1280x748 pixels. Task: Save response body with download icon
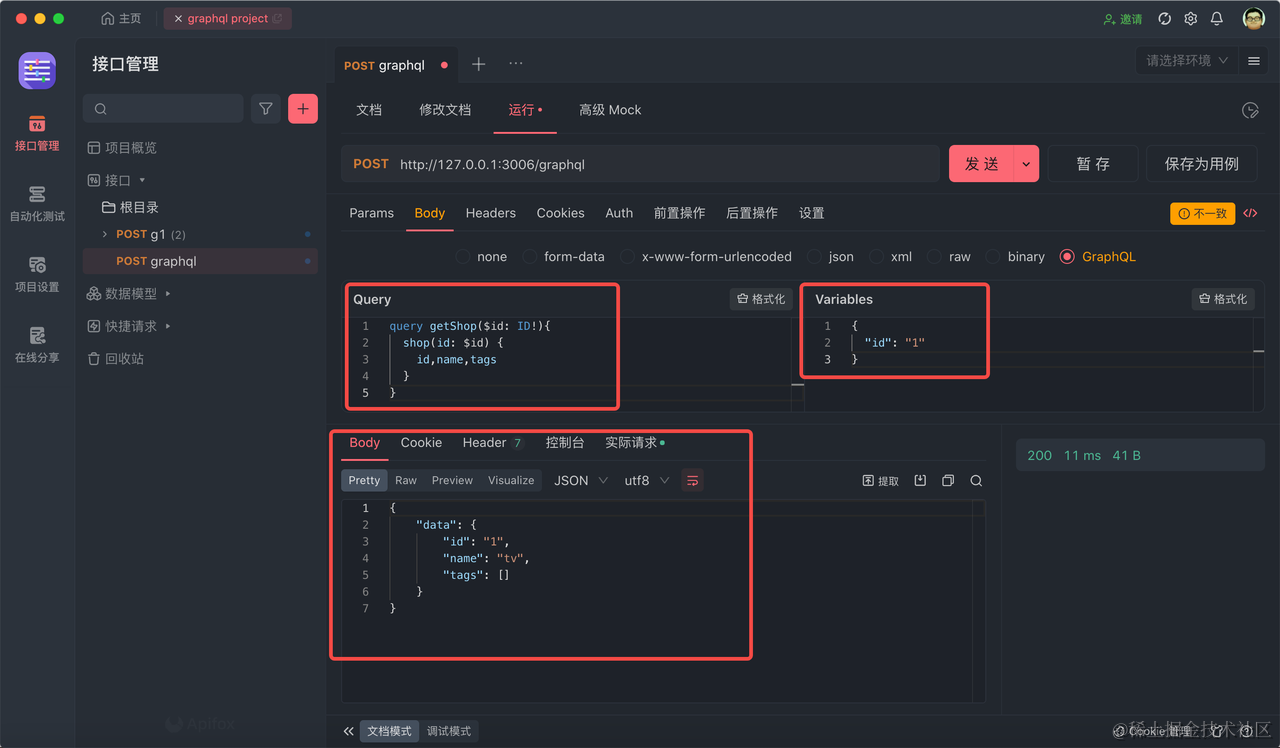click(x=920, y=480)
